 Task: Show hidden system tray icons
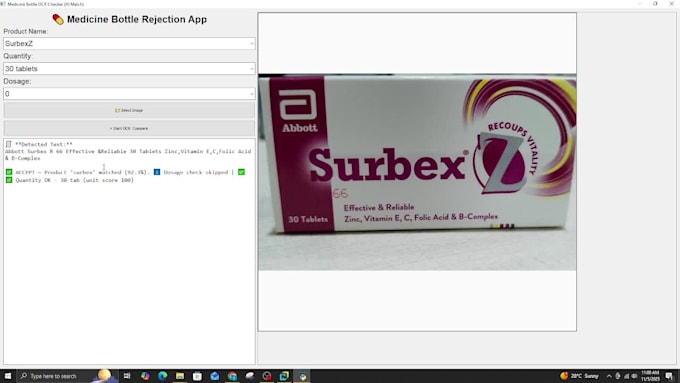pos(609,376)
